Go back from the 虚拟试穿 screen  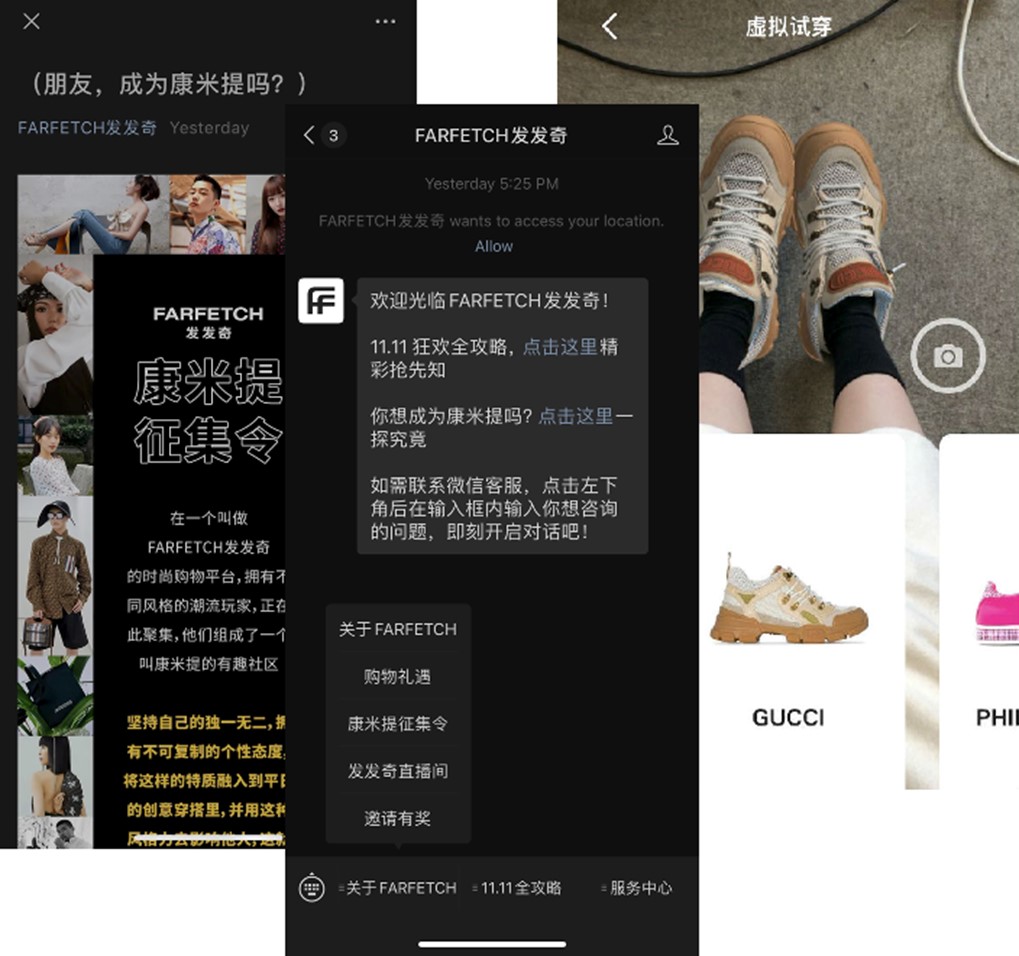tap(609, 27)
